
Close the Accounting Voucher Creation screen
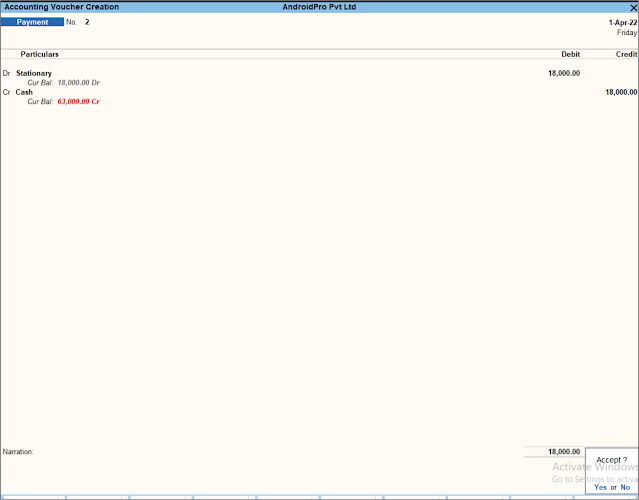coord(634,7)
